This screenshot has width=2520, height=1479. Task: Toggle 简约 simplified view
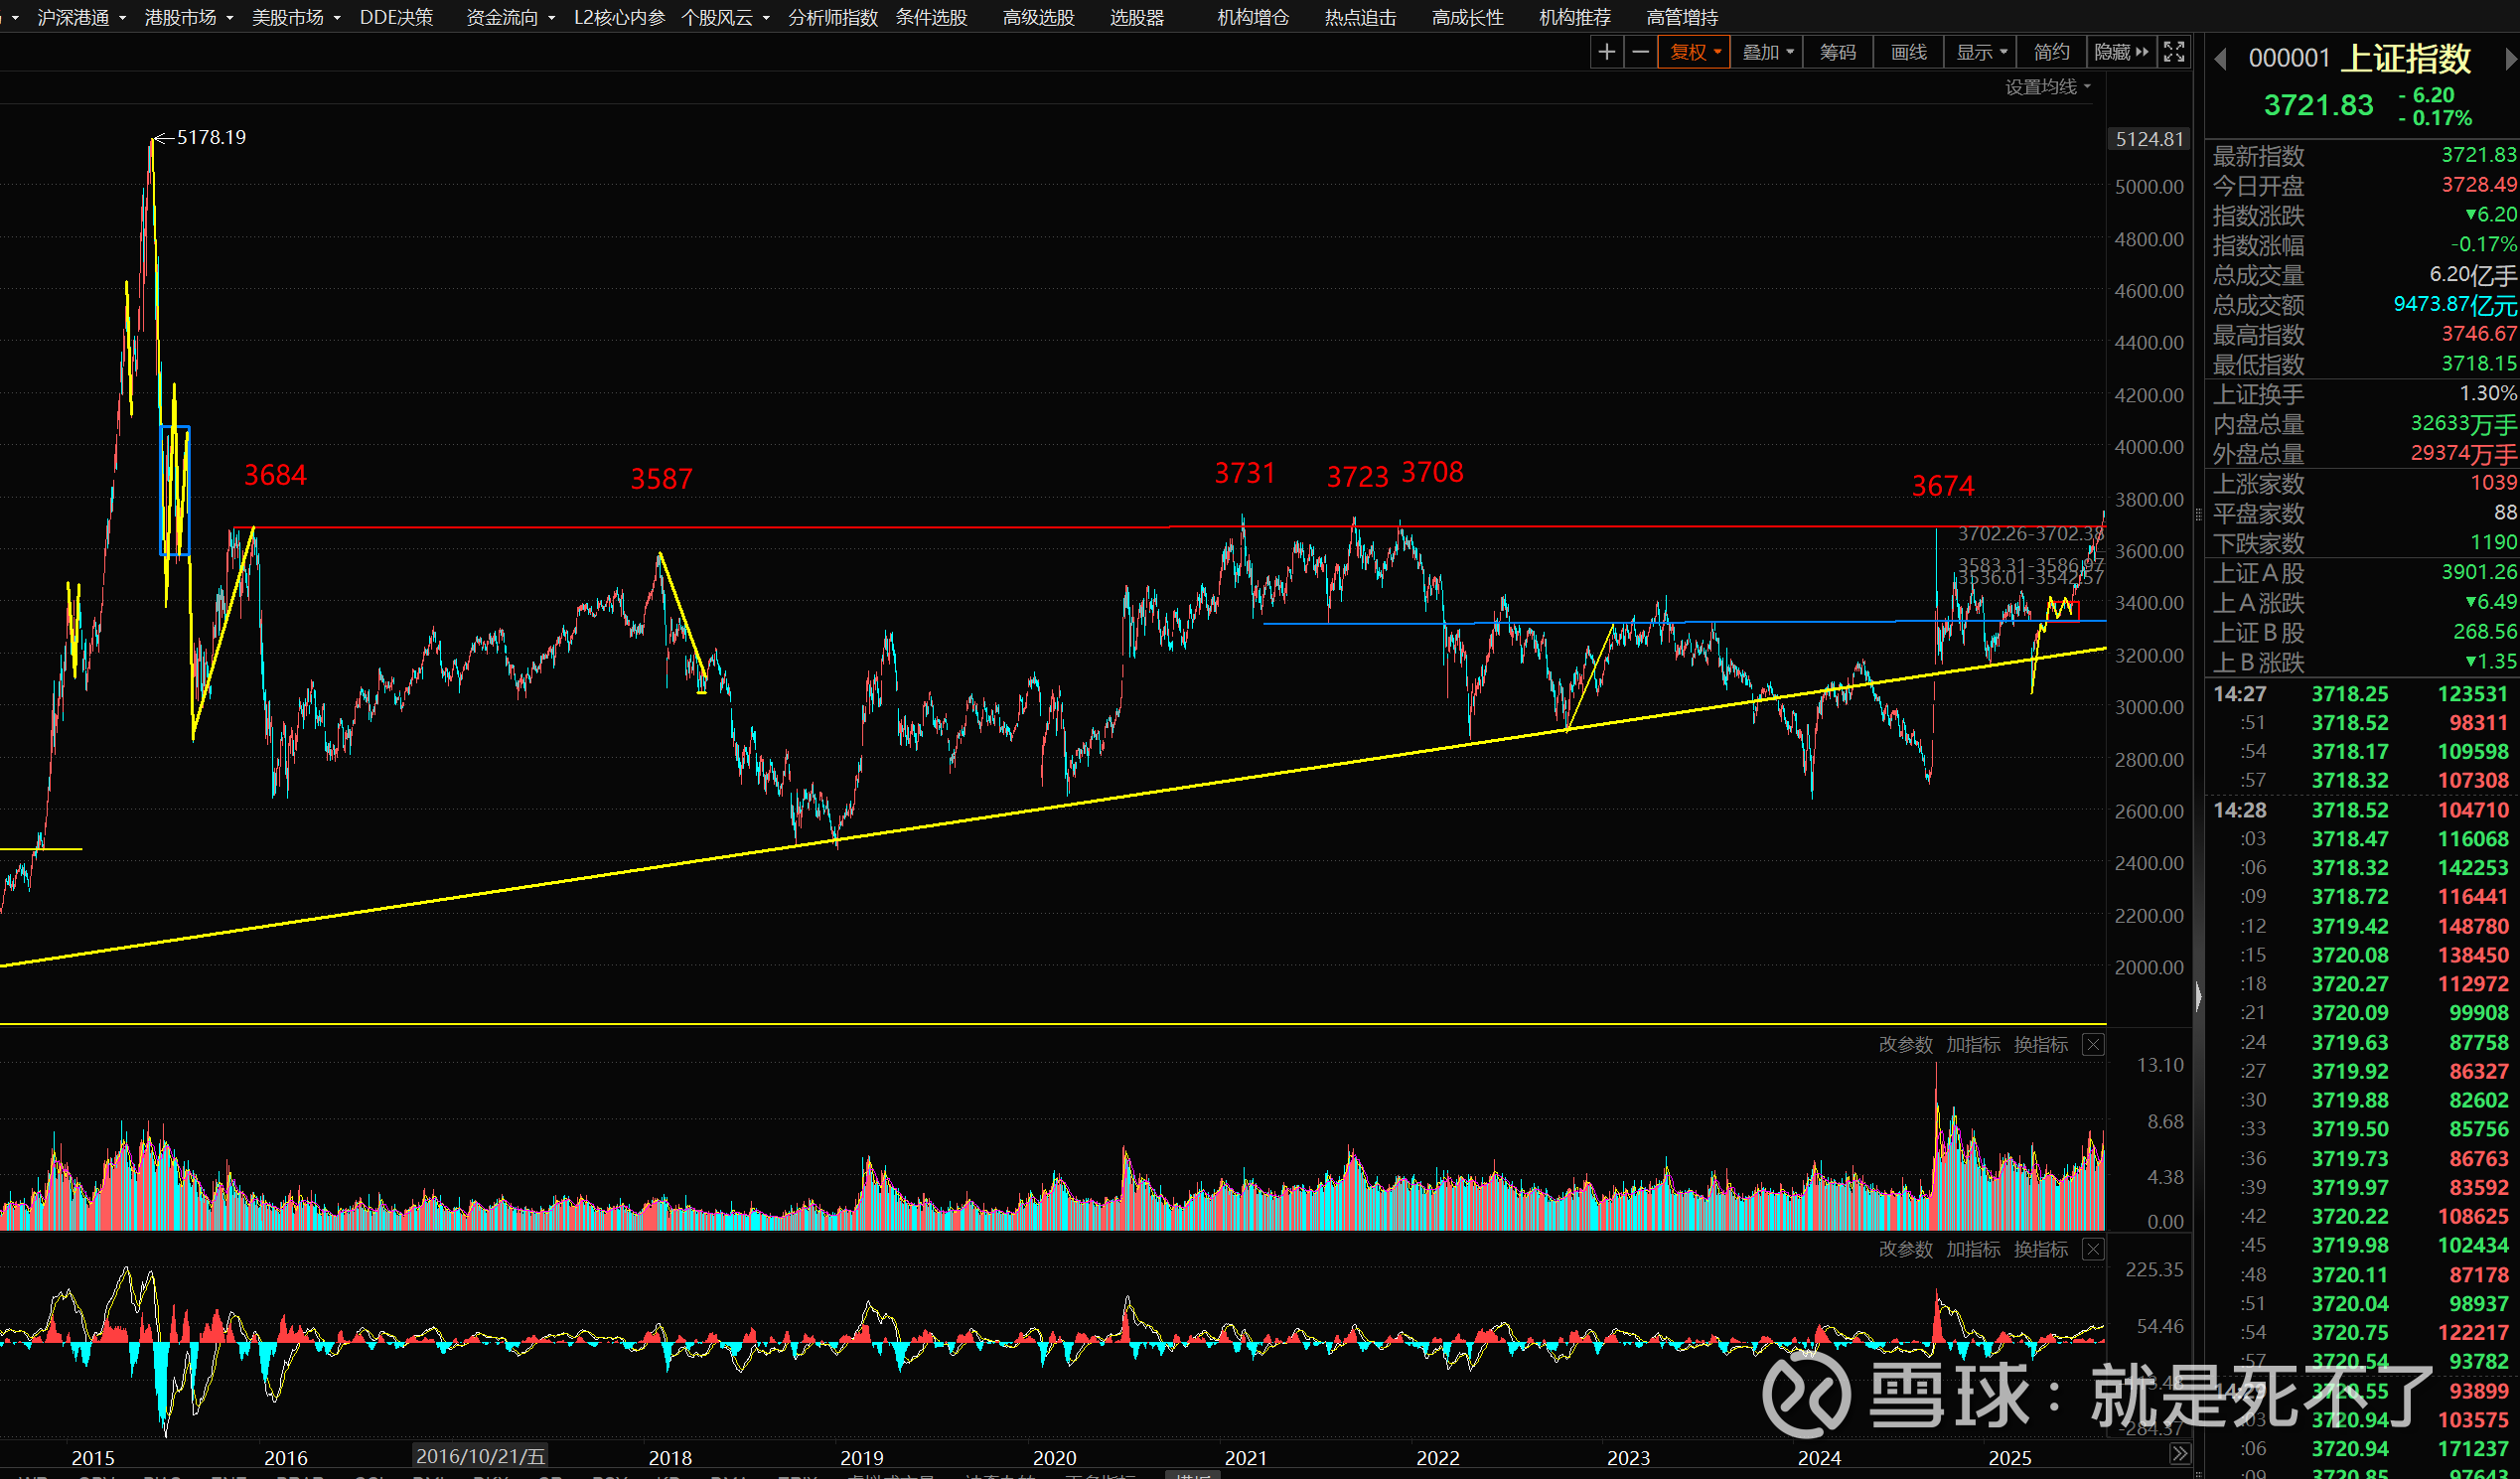2052,52
